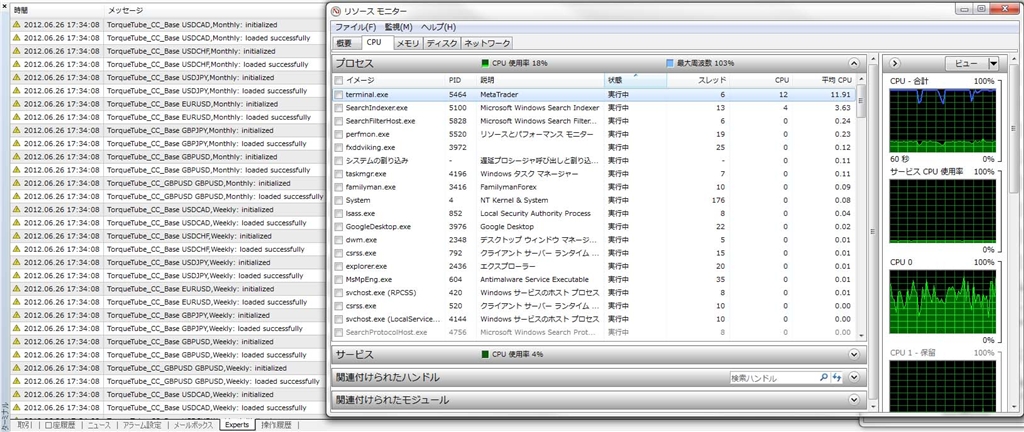Open the ファイル(F) menu
The image size is (1024, 432).
pos(356,27)
